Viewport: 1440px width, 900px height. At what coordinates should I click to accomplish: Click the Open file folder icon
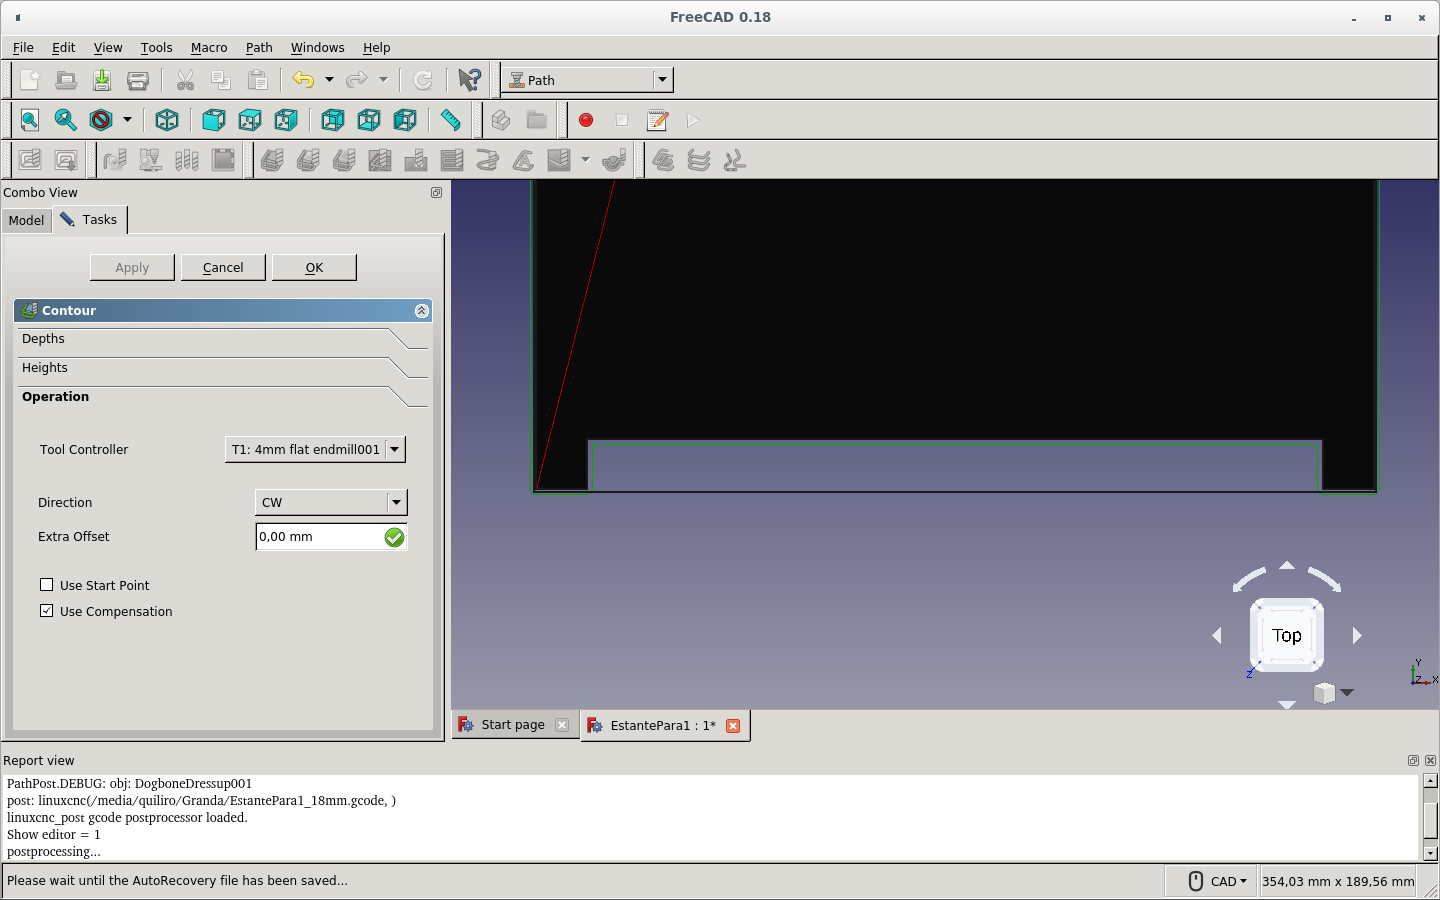point(66,80)
